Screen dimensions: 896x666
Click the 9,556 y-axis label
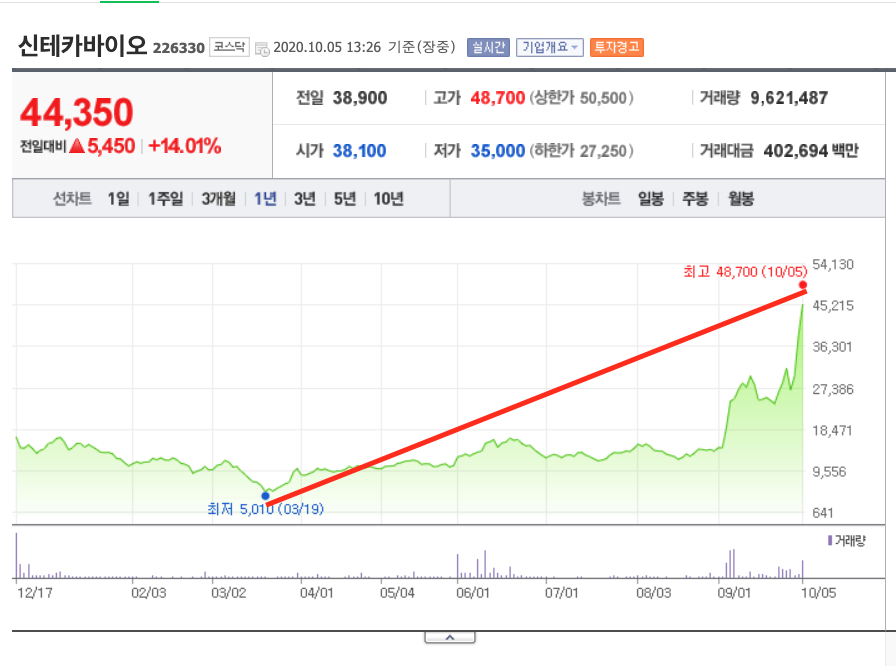829,472
